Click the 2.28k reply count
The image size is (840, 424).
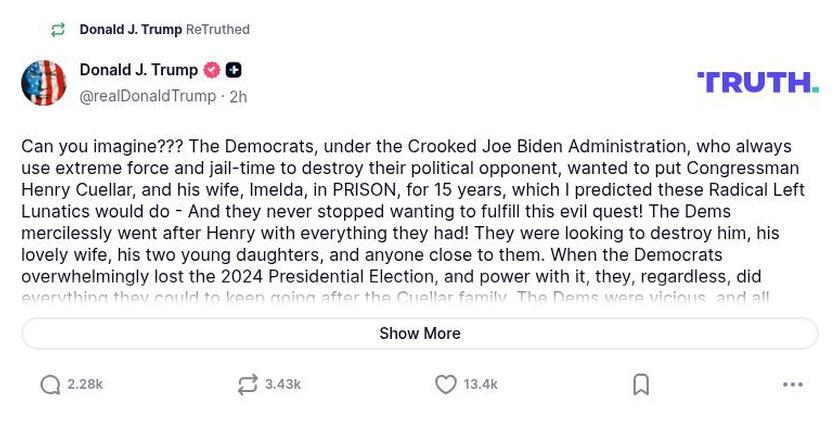click(85, 385)
